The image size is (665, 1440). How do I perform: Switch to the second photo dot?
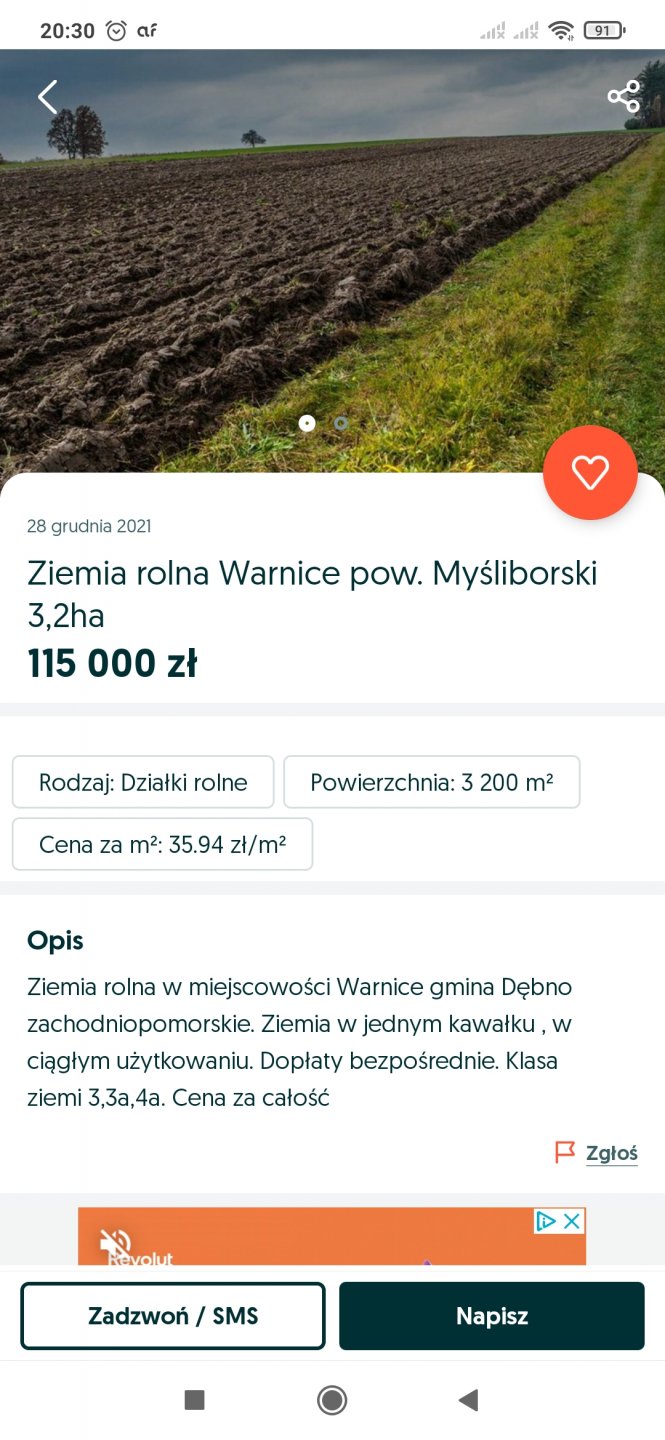click(341, 423)
